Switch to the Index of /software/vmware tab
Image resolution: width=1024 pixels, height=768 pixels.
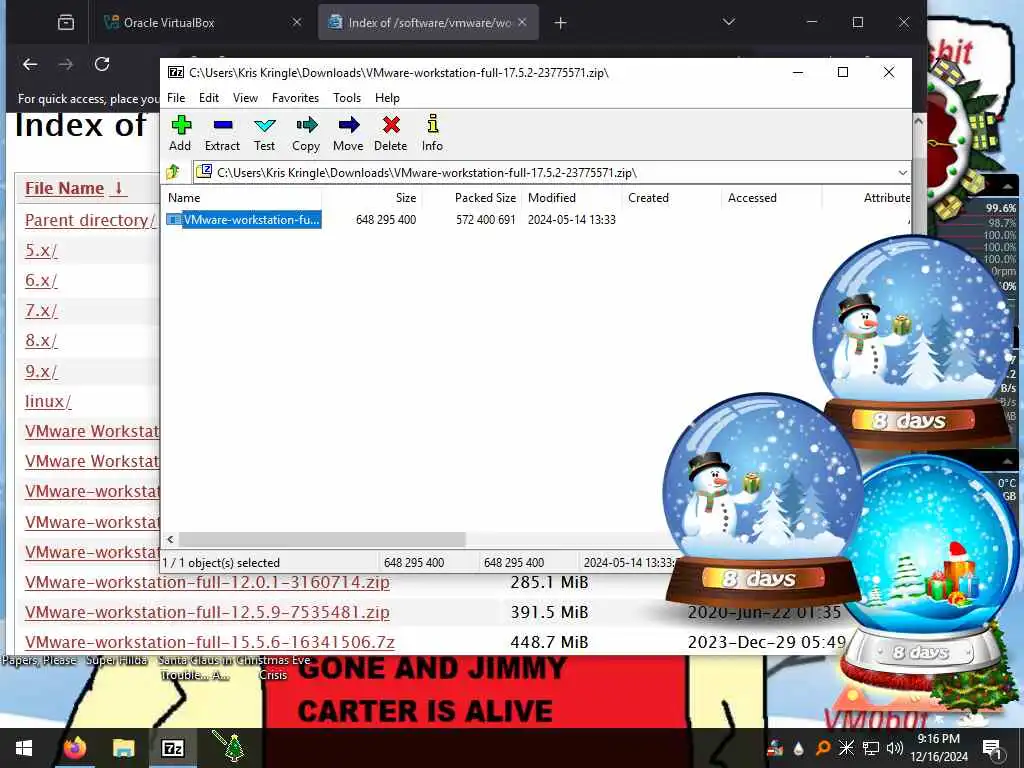coord(429,23)
